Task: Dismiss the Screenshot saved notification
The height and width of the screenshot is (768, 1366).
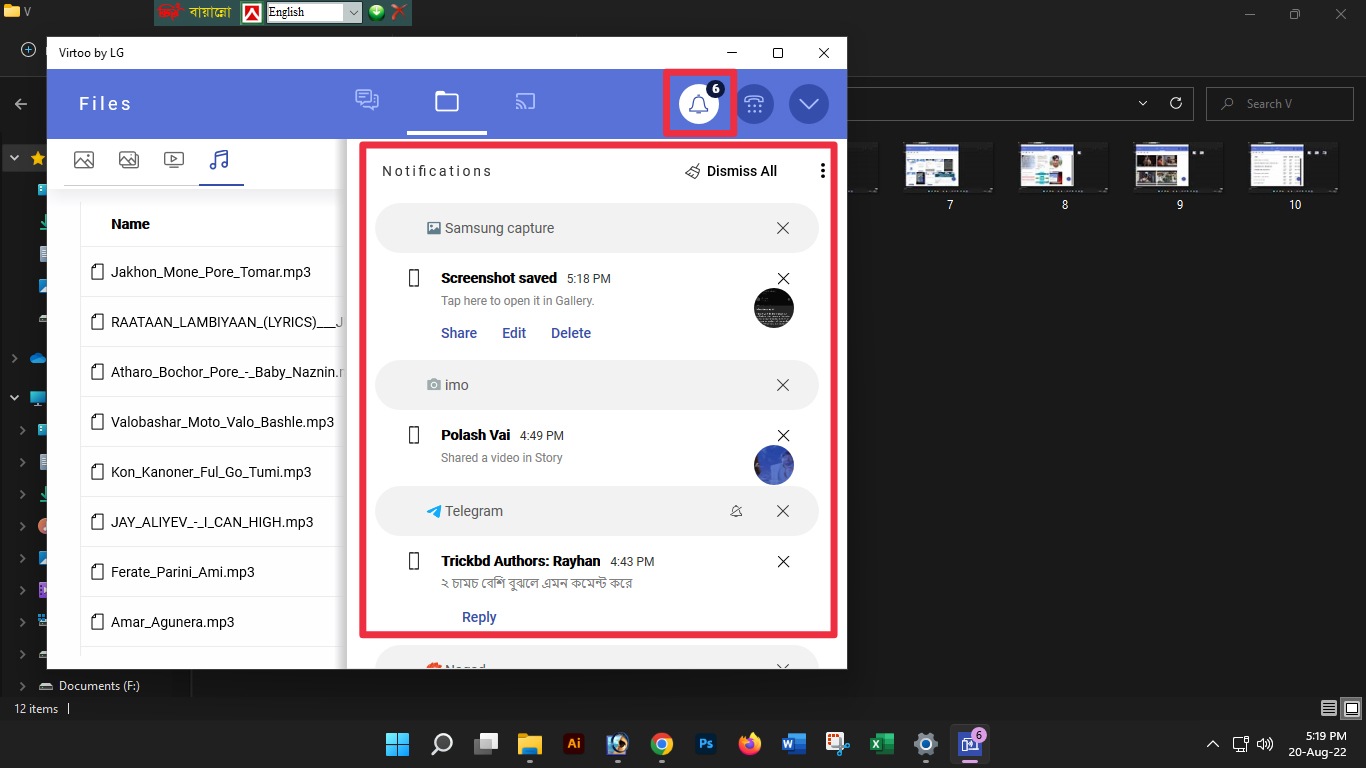Action: 784,278
